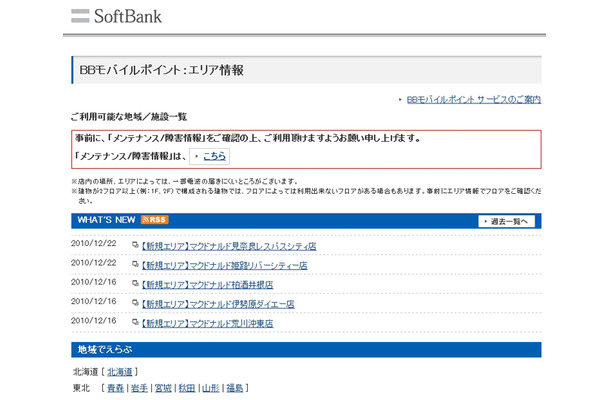Viewport: 610px width, 400px height.
Task: Click the icon beside 見奈良レスパスシティ店 entry
Action: 135,245
